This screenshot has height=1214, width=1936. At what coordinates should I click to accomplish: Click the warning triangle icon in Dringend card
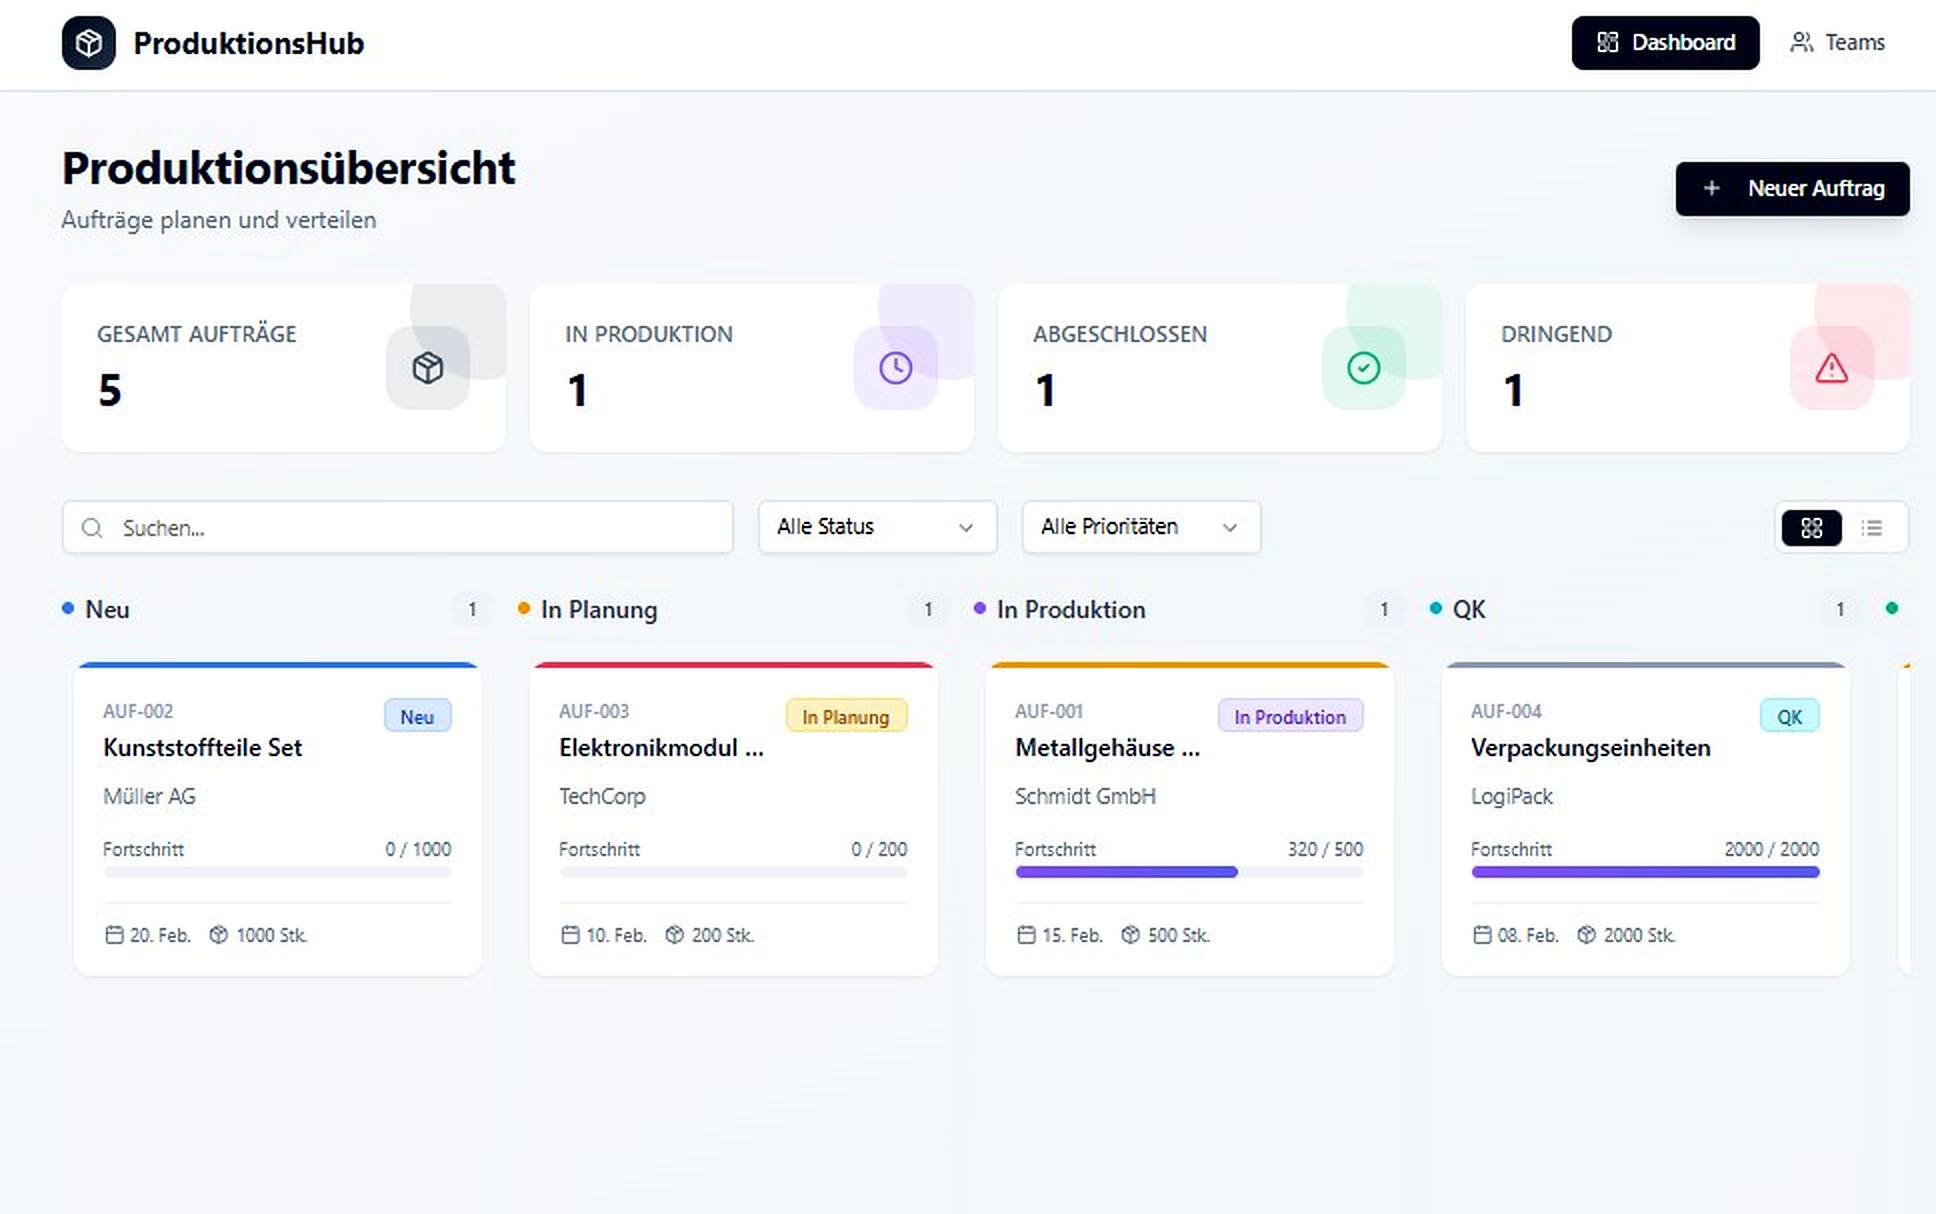(x=1831, y=368)
